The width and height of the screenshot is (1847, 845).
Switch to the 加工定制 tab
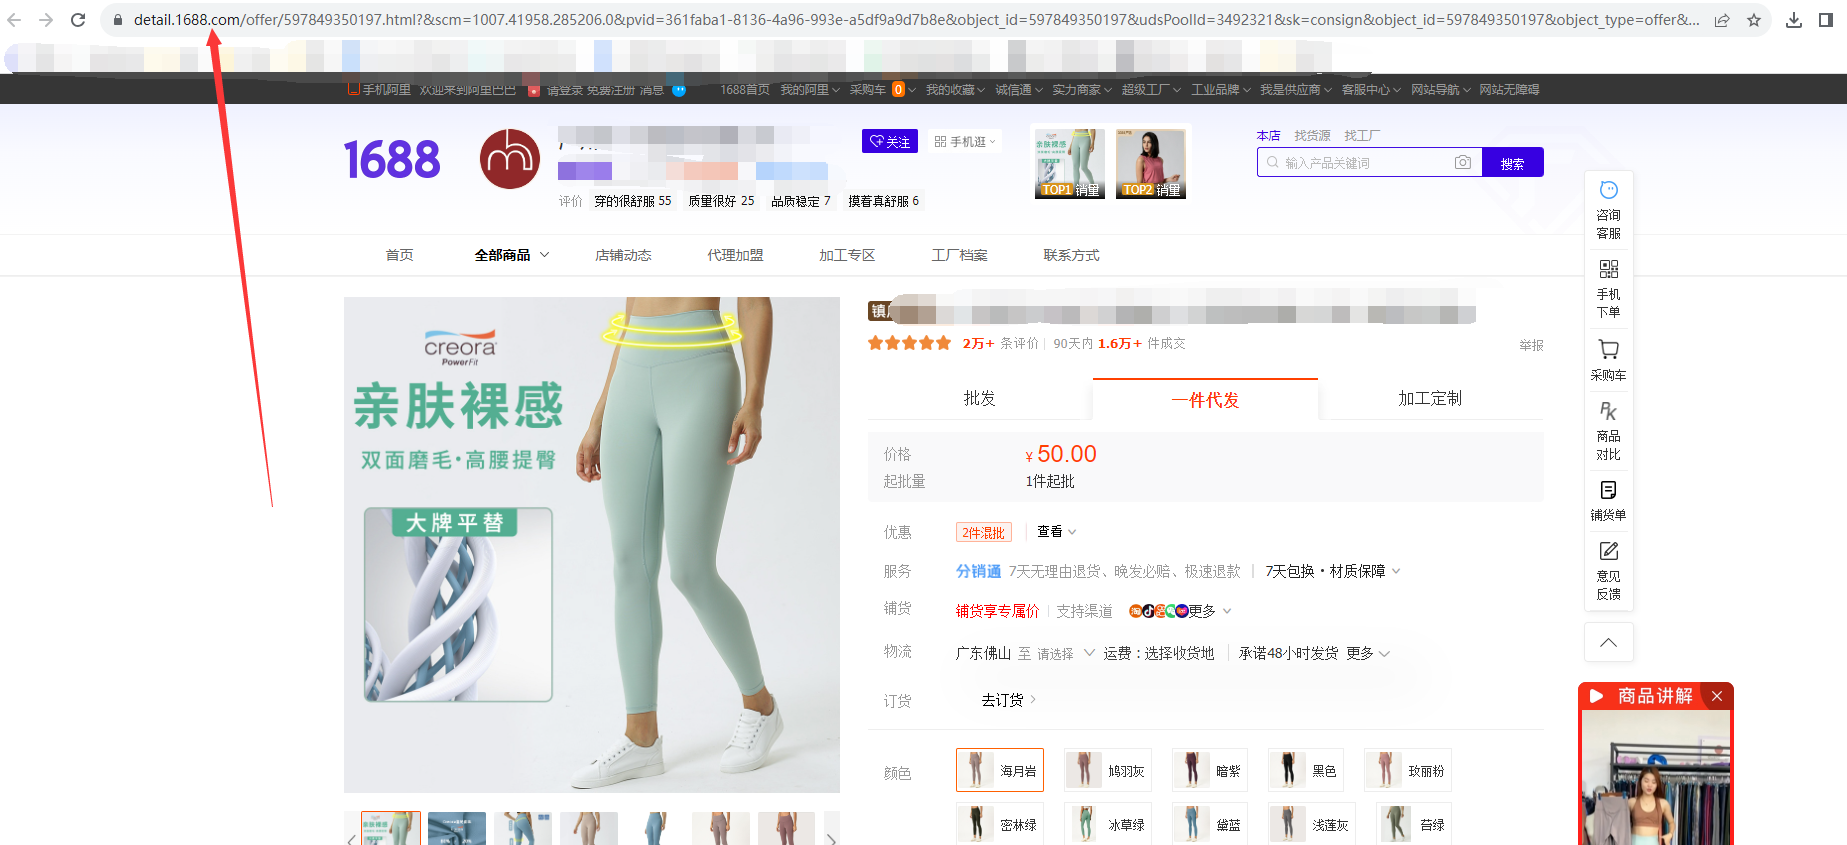click(1429, 399)
